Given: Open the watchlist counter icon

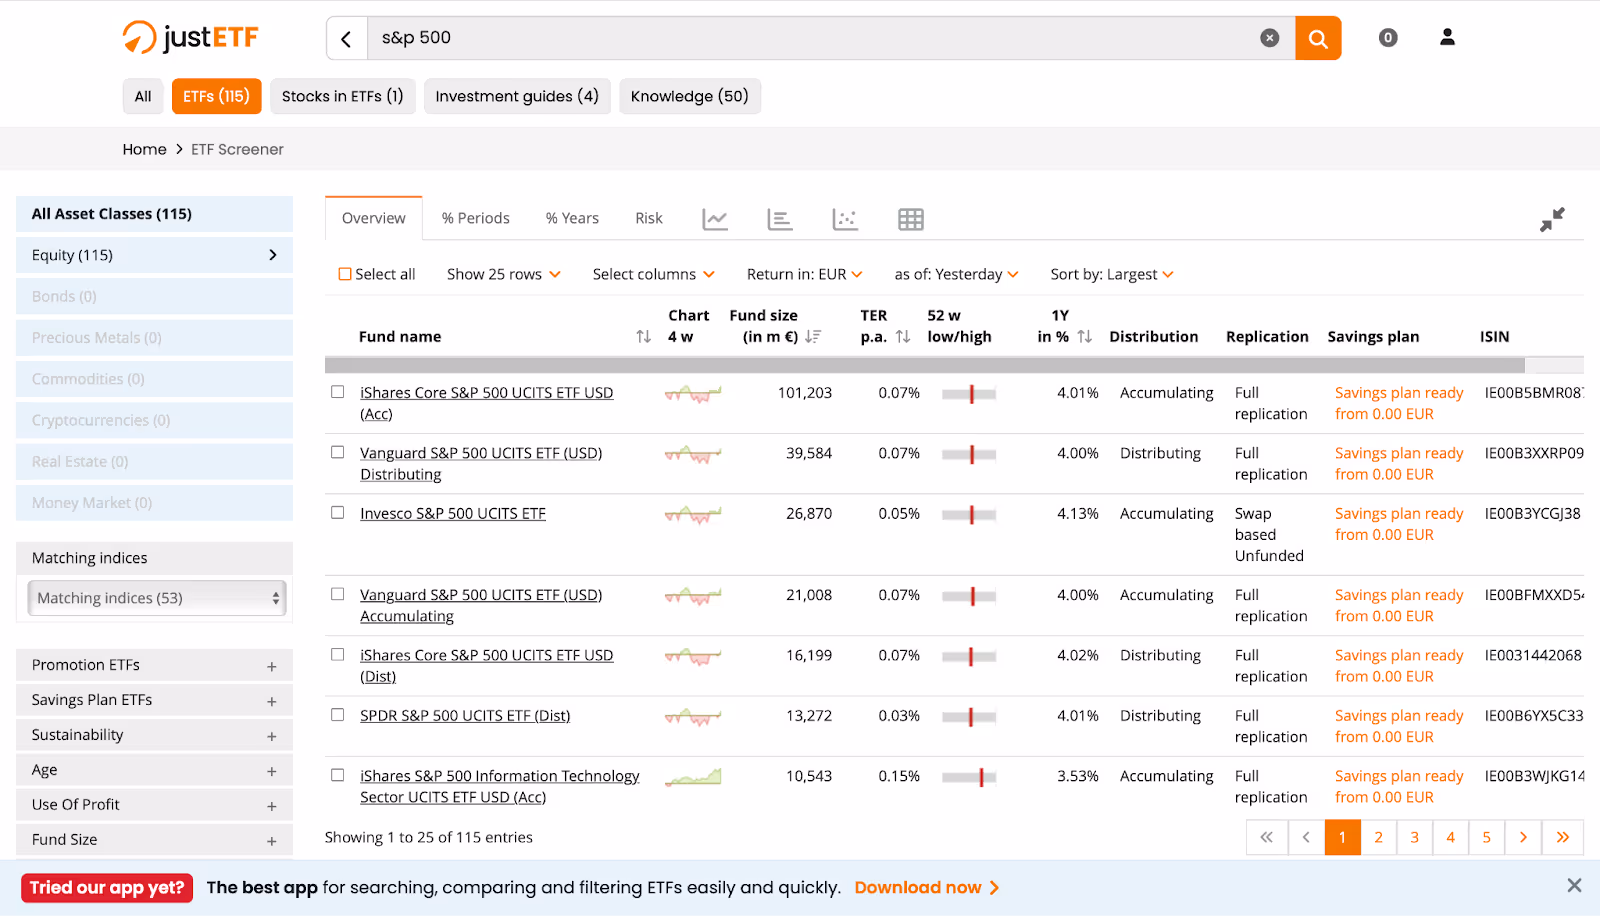Looking at the screenshot, I should (x=1388, y=38).
